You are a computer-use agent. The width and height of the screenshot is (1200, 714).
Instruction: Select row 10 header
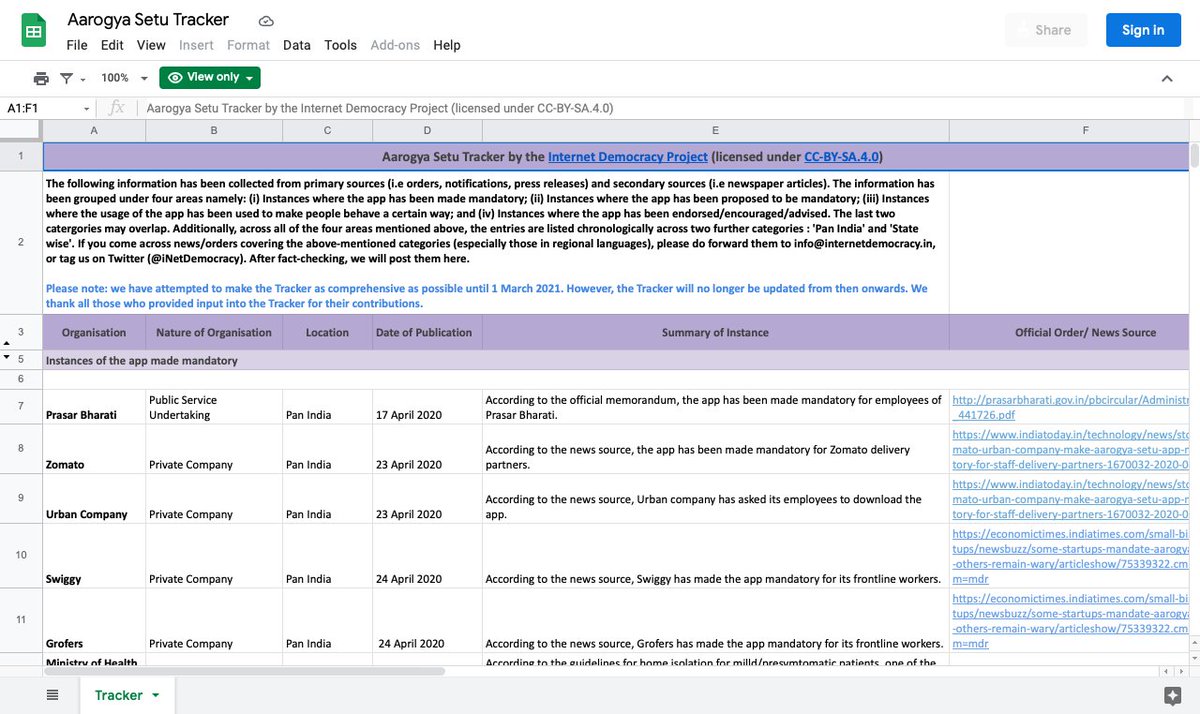[21, 555]
